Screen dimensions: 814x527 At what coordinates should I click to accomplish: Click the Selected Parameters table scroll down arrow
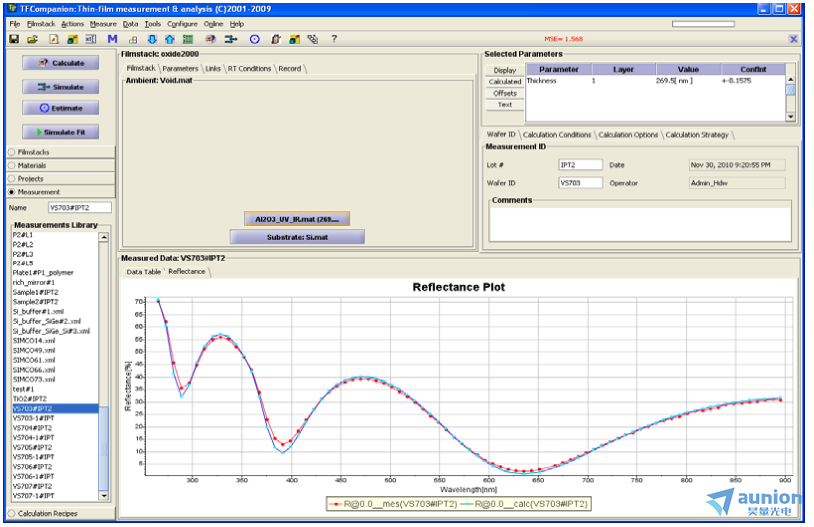[791, 117]
